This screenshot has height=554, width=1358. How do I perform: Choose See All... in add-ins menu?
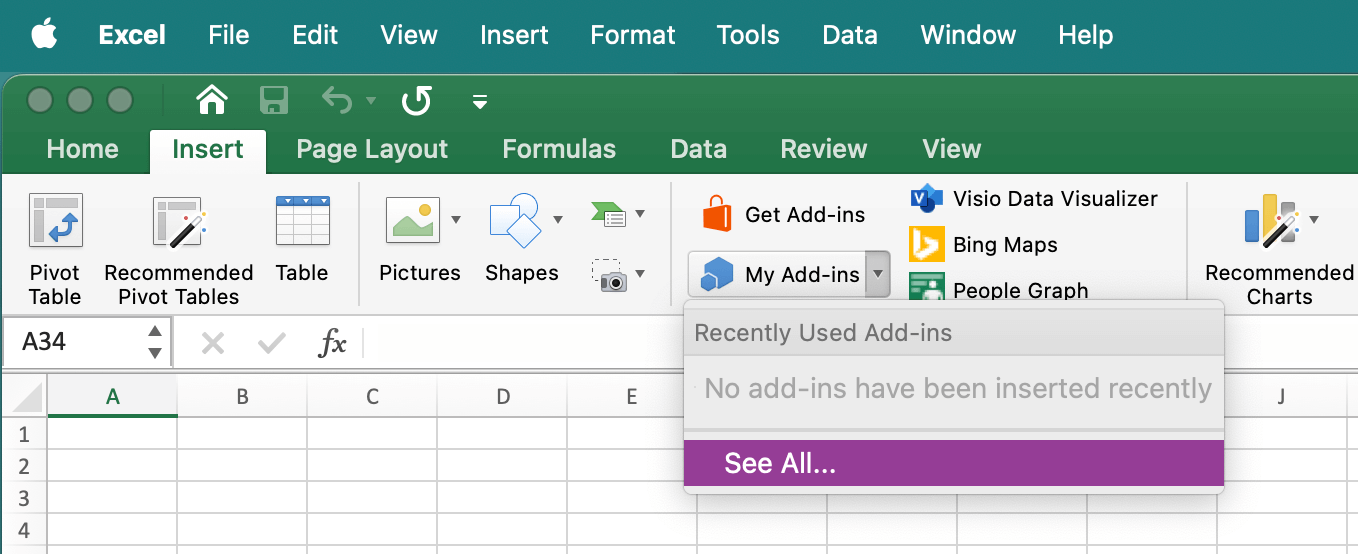(954, 463)
